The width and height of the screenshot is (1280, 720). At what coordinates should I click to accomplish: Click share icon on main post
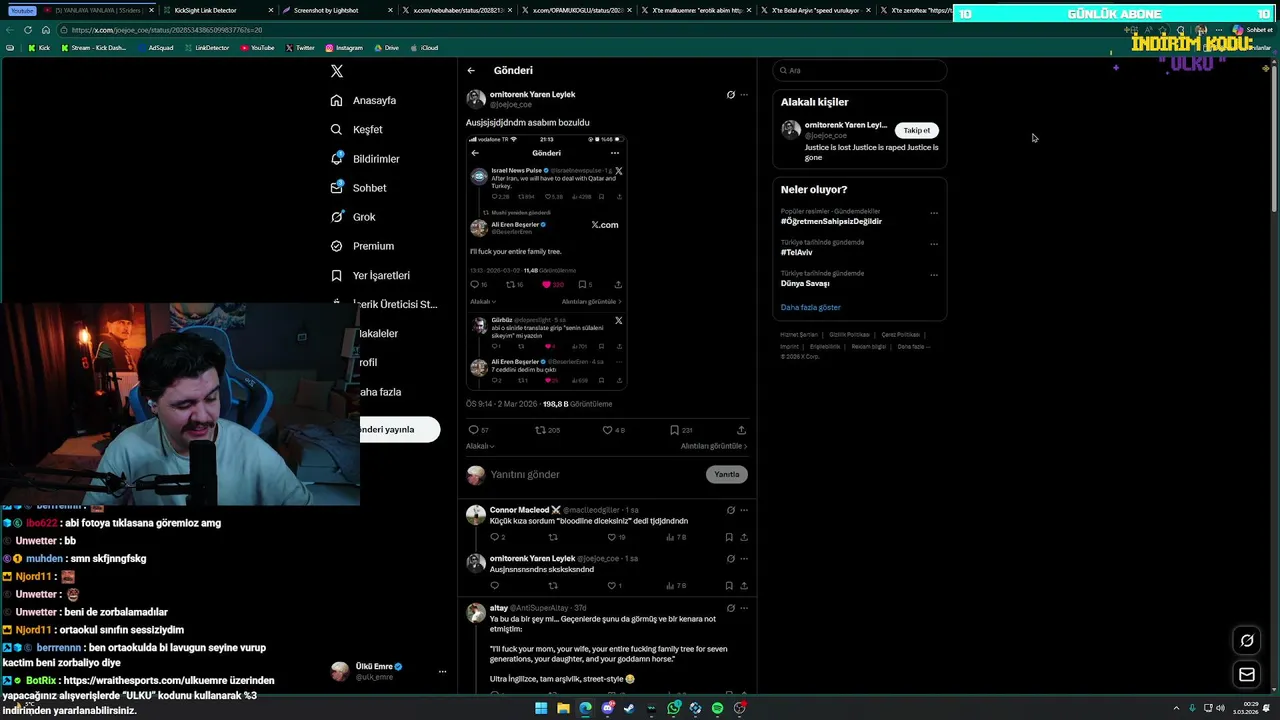click(x=741, y=430)
